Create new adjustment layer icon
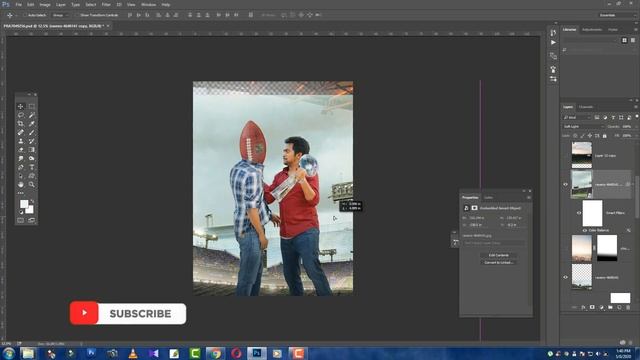Screen dimensions: 640x360 pos(601,307)
